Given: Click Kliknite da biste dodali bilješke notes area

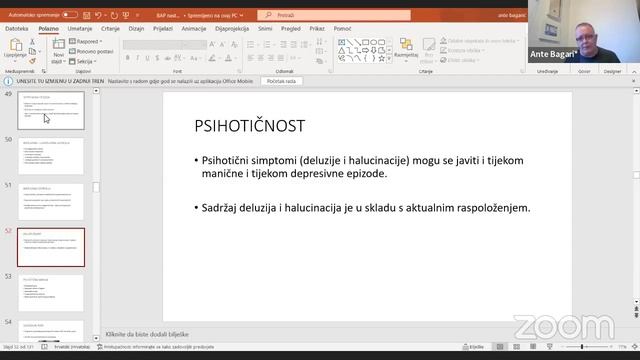Looking at the screenshot, I should point(147,334).
